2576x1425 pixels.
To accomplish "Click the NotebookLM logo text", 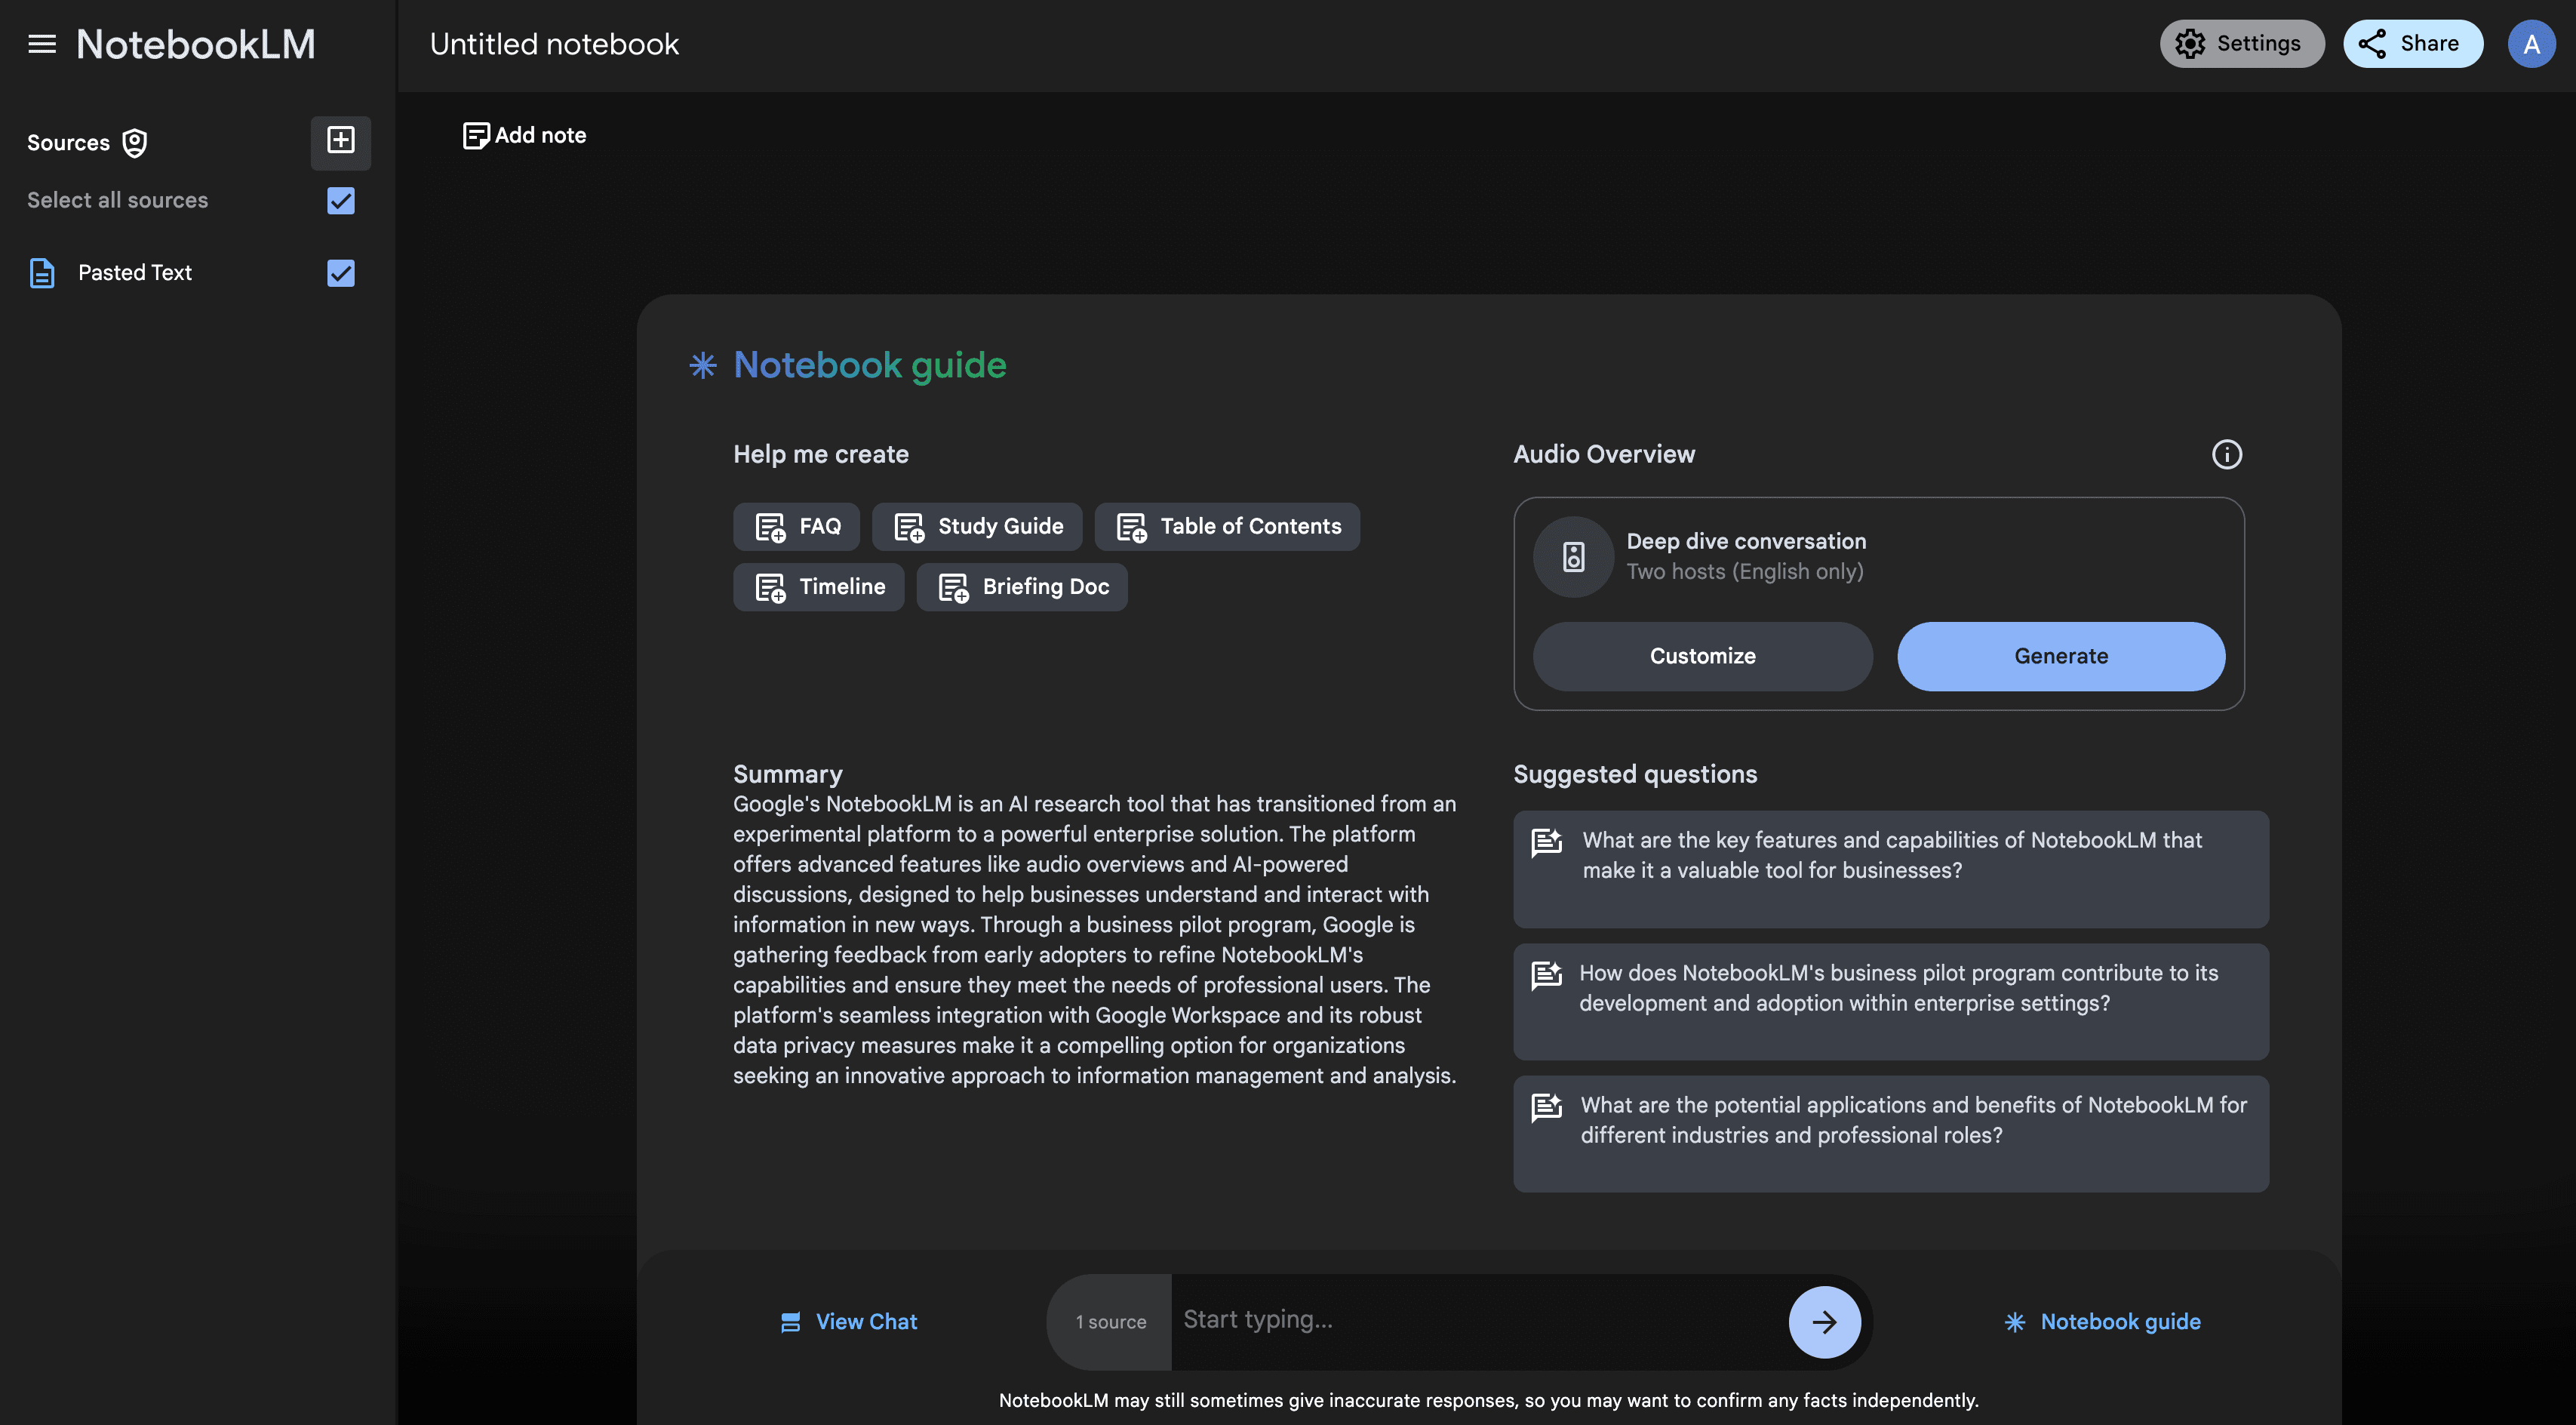I will [x=196, y=44].
